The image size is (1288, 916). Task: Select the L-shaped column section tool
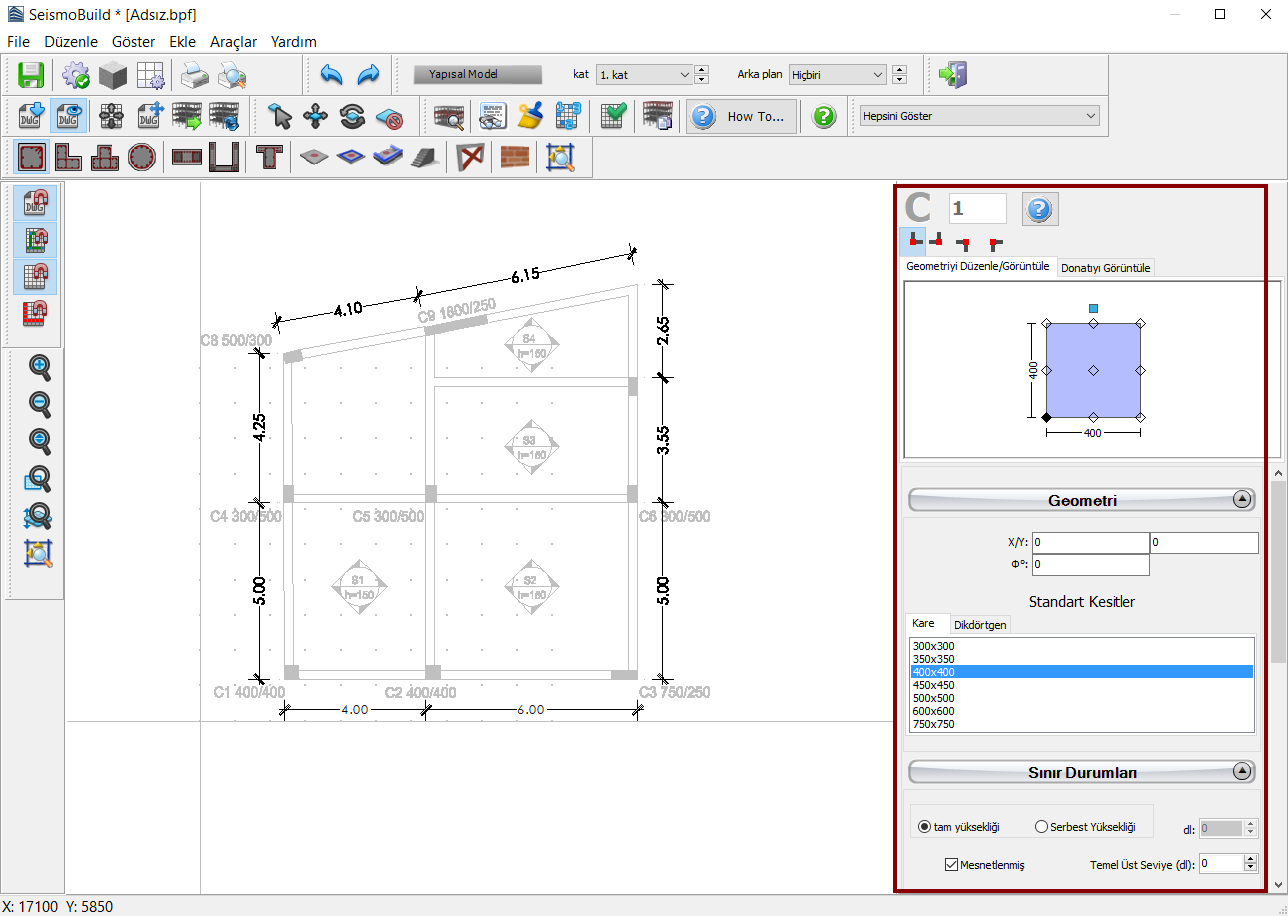(x=69, y=157)
